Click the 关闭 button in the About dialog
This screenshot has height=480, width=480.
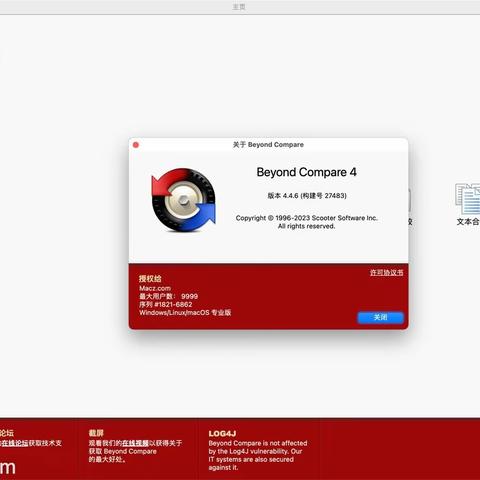(380, 317)
